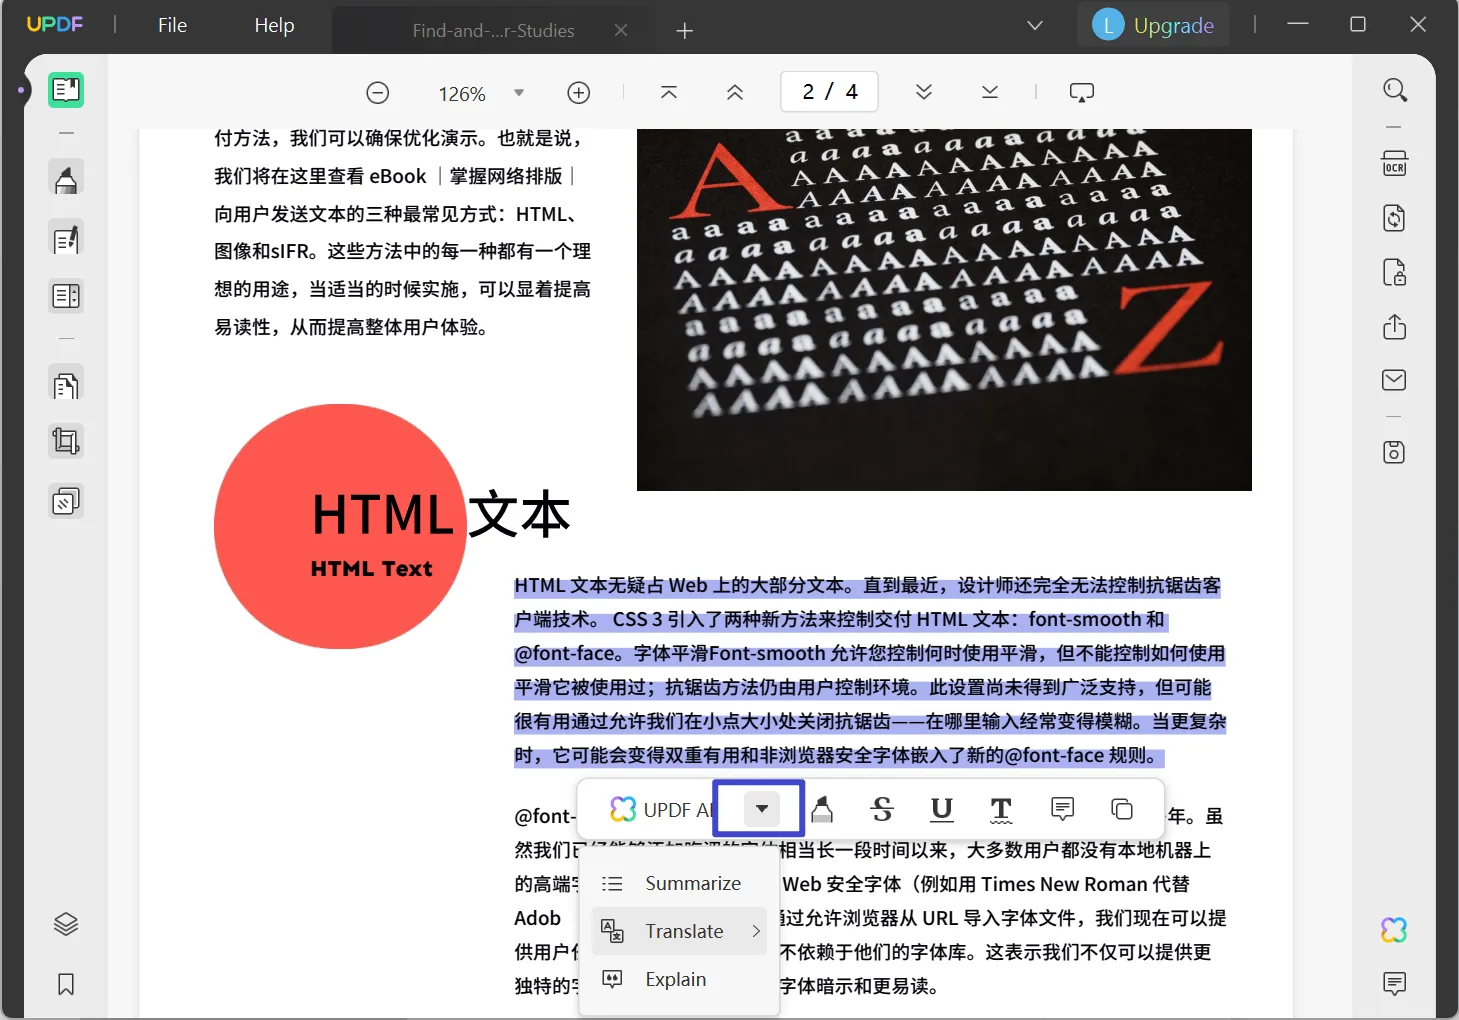Select the Crop Pages tool in sidebar

tap(66, 441)
